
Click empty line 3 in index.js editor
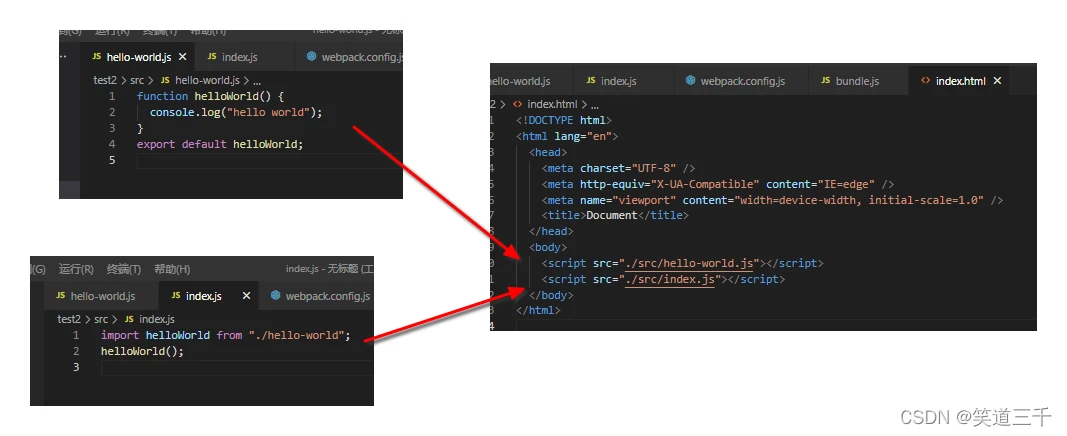click(236, 367)
